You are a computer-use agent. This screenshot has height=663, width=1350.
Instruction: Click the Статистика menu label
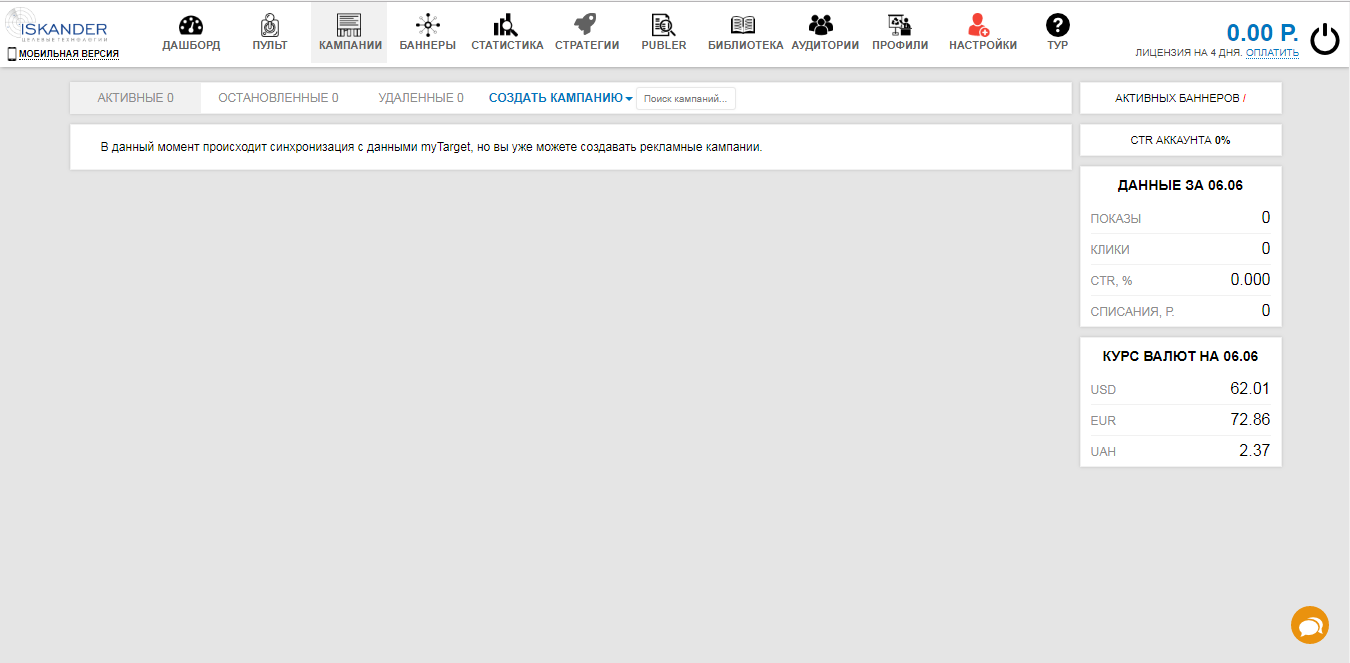[x=507, y=45]
